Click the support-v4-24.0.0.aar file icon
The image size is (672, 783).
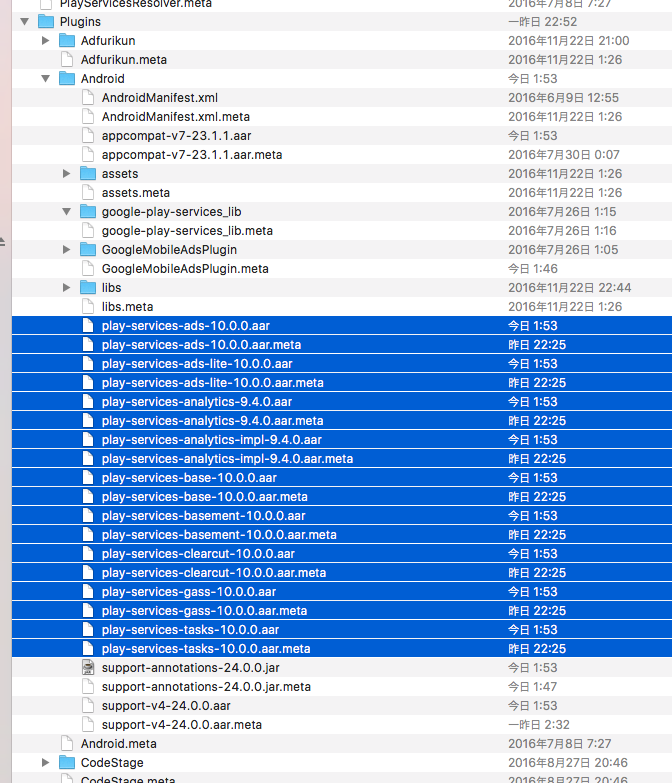tap(88, 706)
